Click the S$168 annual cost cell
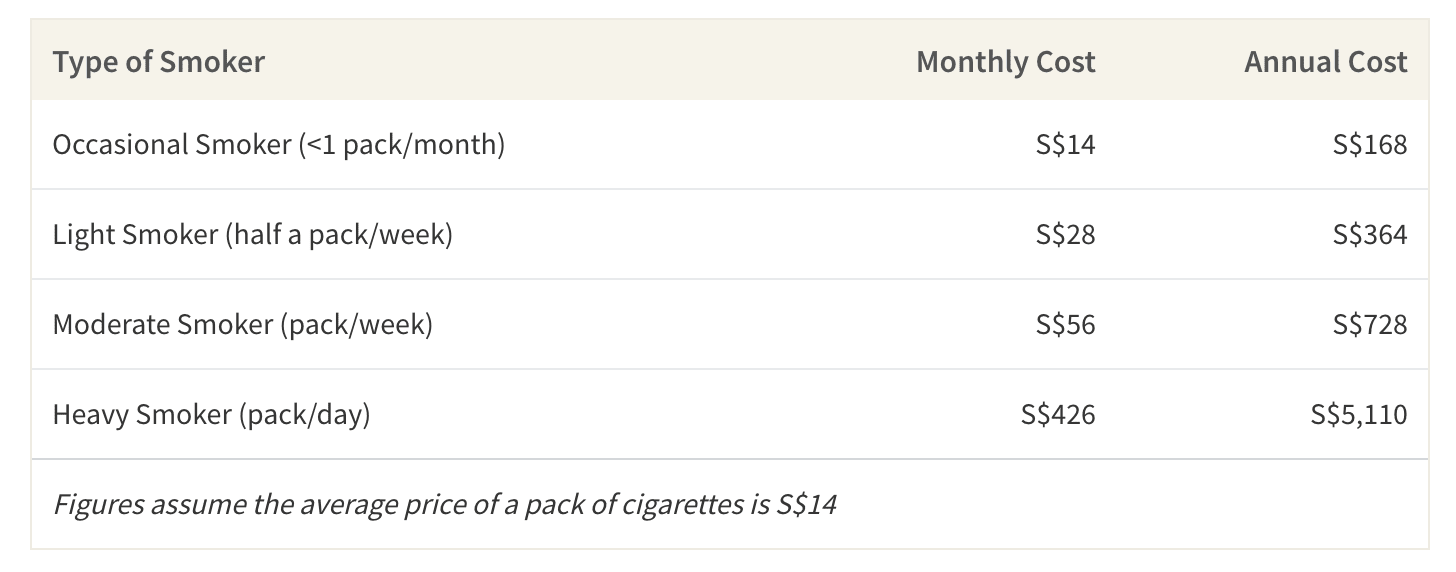The width and height of the screenshot is (1456, 572). (1370, 145)
